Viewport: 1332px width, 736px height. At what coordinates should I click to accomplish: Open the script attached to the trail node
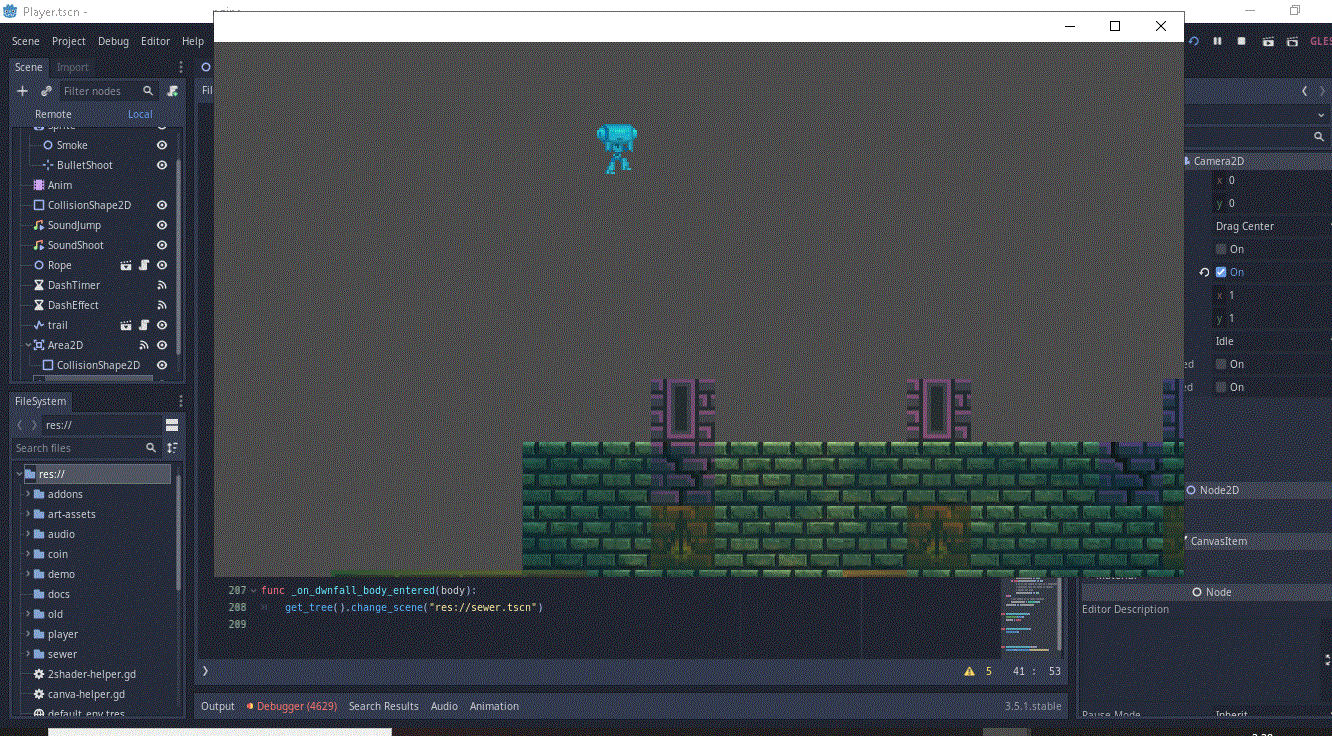pyautogui.click(x=144, y=325)
